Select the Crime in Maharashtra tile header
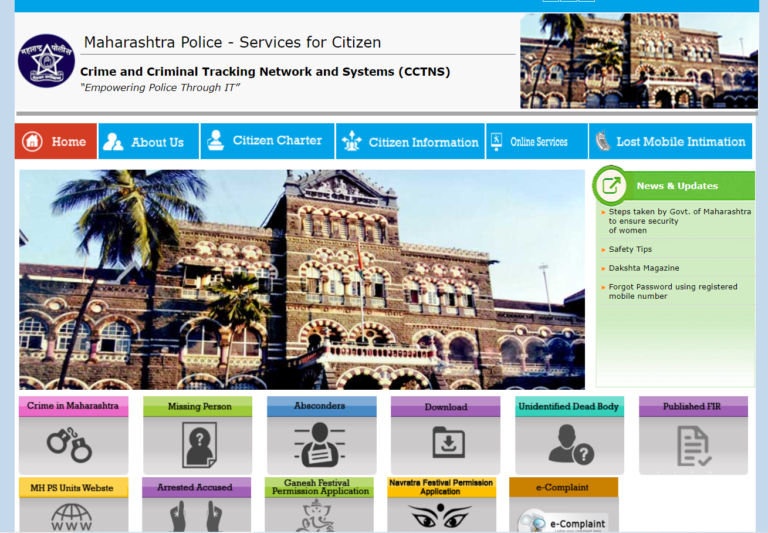Image resolution: width=768 pixels, height=533 pixels. (x=73, y=406)
